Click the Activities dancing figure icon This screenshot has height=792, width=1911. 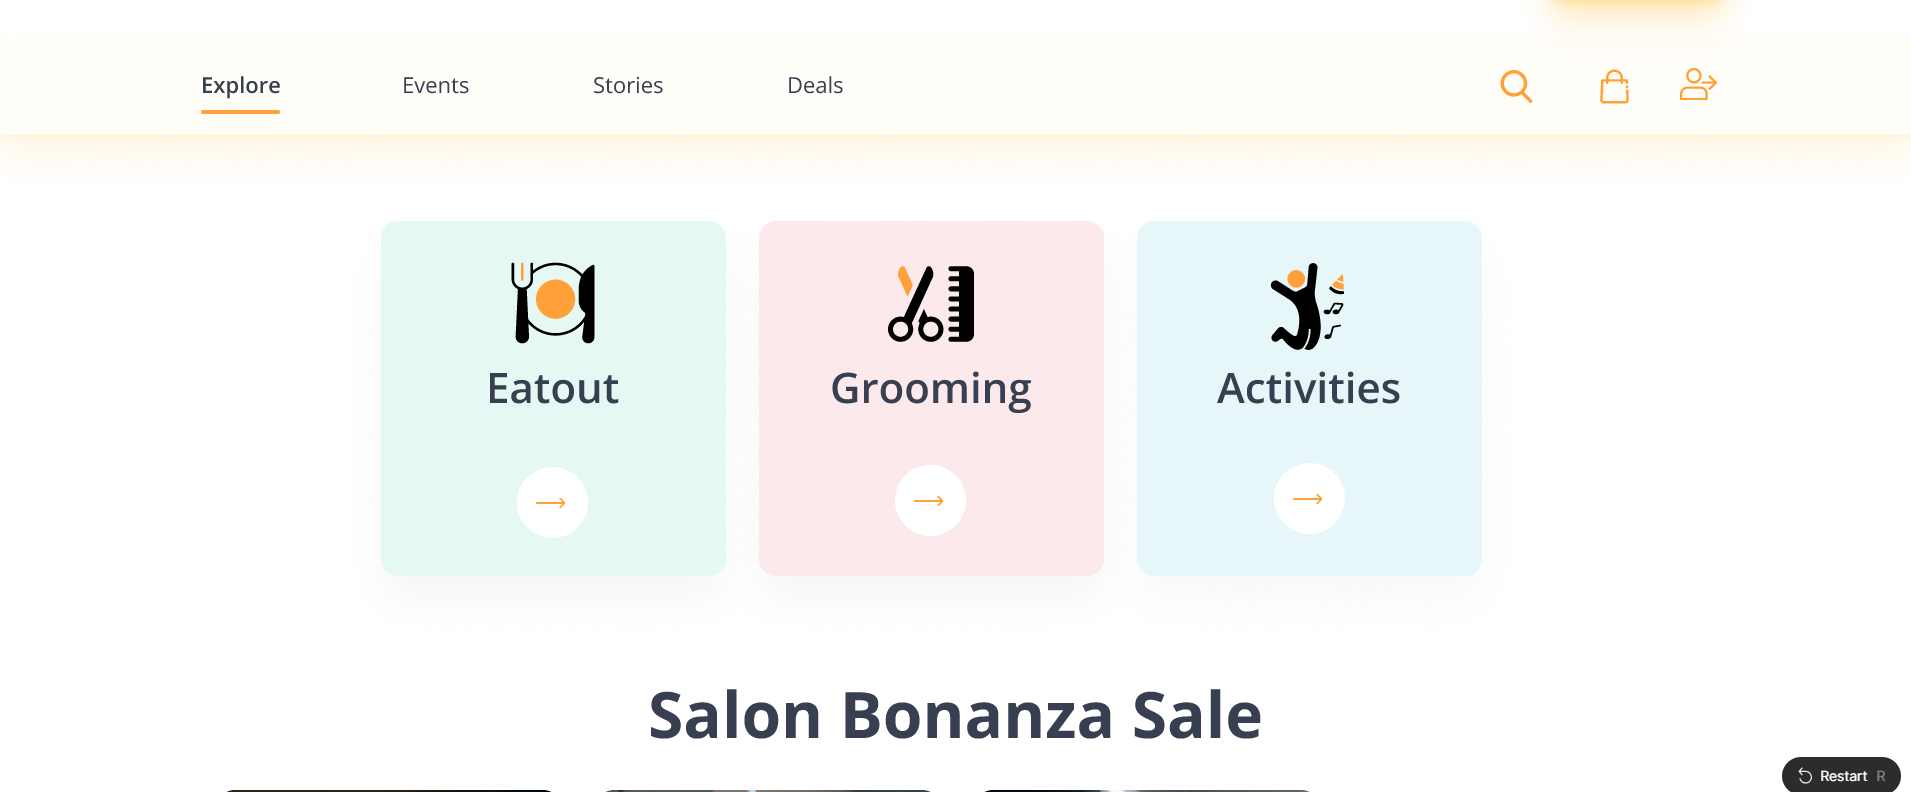(1308, 306)
